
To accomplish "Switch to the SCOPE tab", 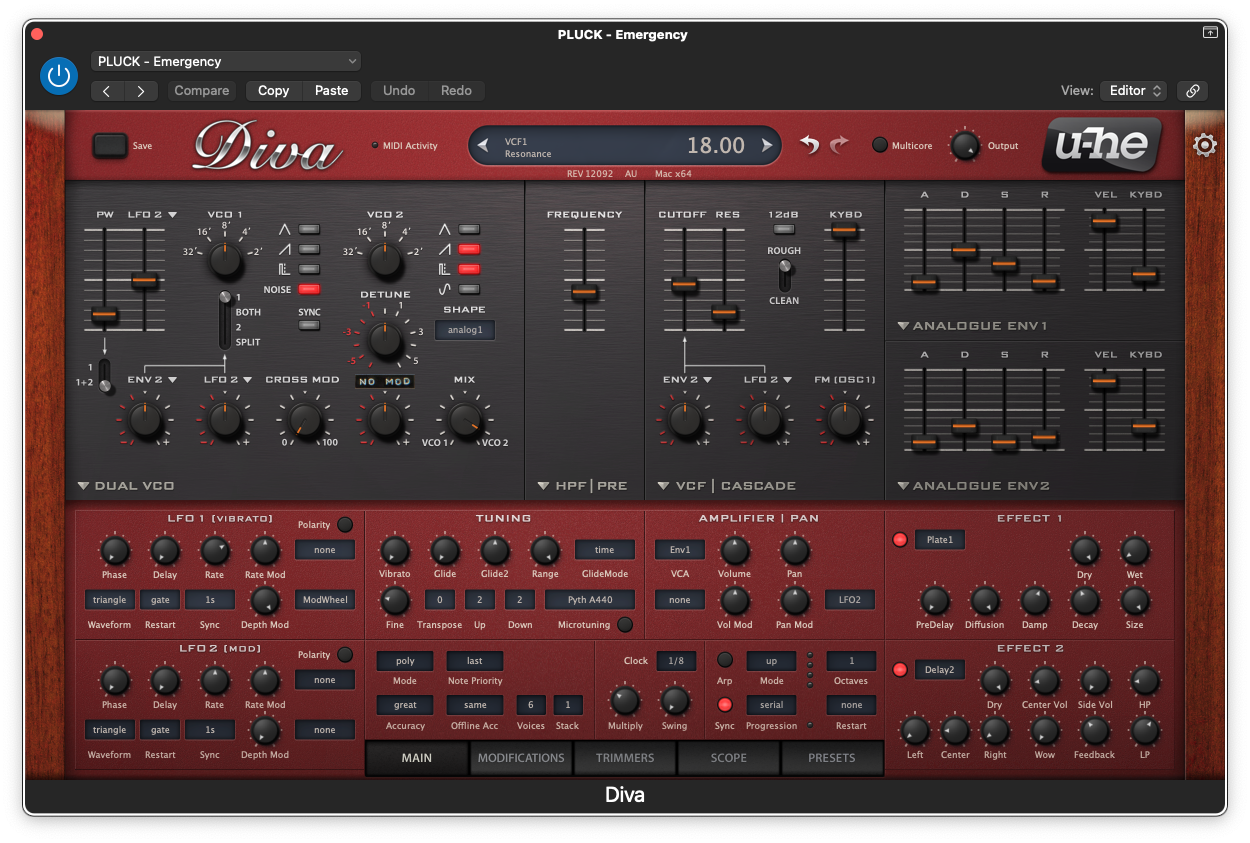I will click(x=729, y=758).
